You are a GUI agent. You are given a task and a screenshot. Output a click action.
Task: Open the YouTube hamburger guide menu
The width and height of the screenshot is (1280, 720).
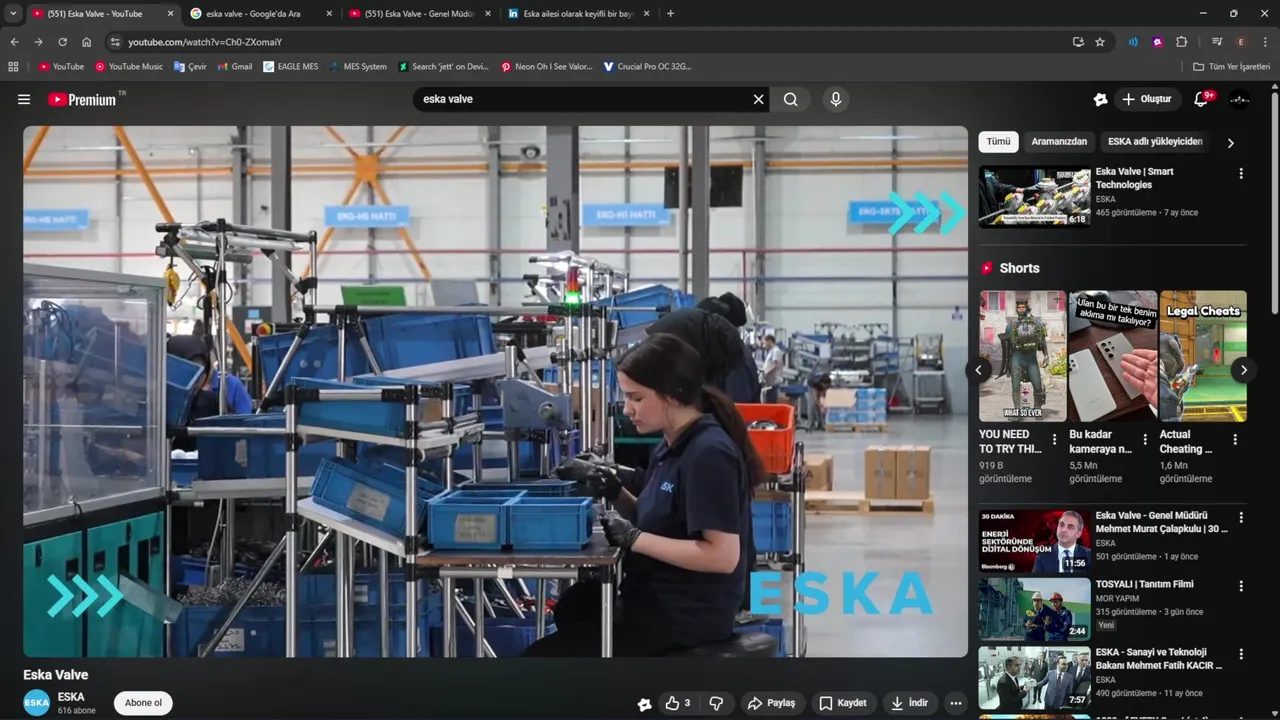tap(24, 99)
